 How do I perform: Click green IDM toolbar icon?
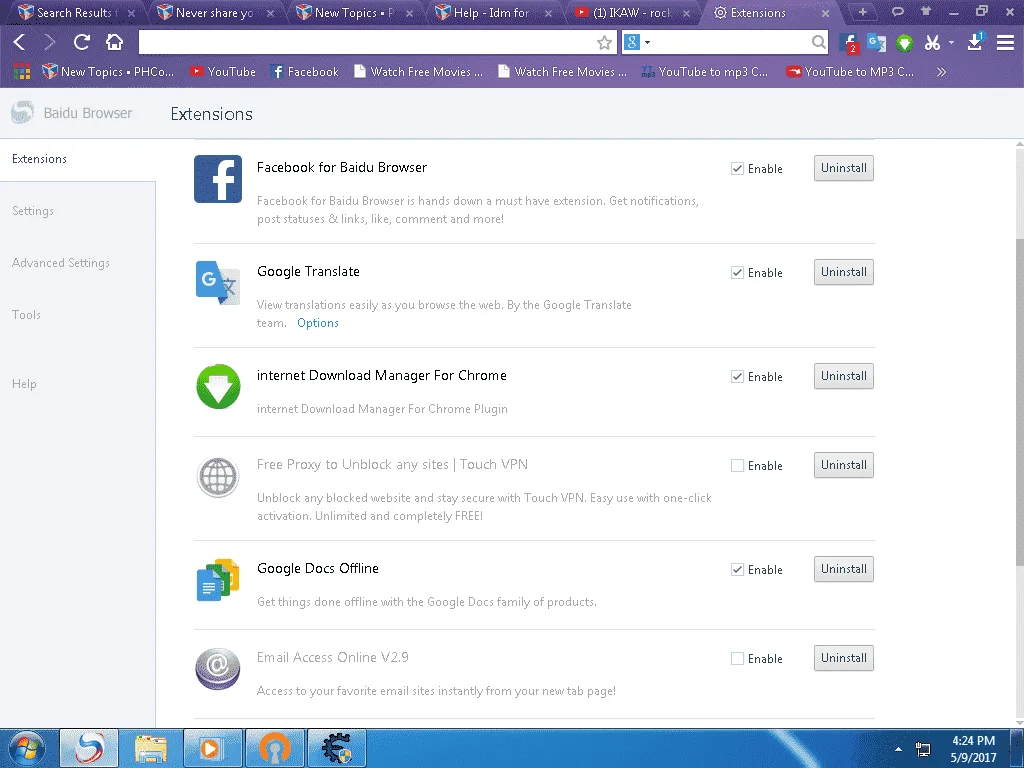pyautogui.click(x=904, y=43)
